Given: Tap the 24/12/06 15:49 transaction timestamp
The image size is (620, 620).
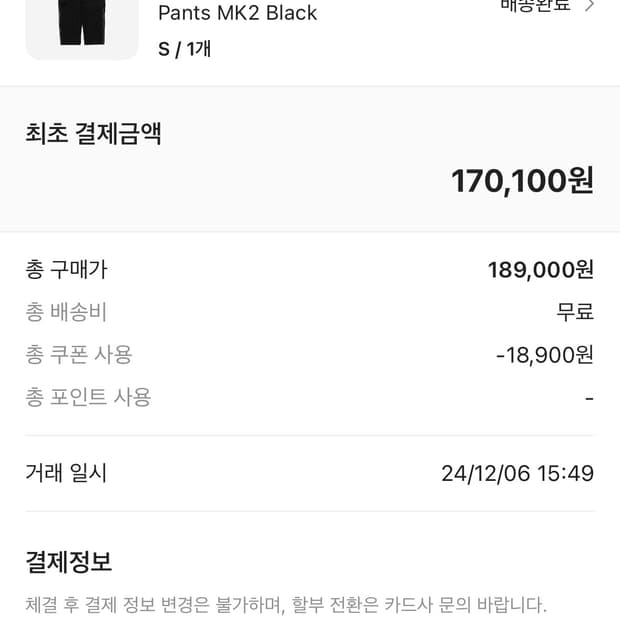Looking at the screenshot, I should click(517, 473).
